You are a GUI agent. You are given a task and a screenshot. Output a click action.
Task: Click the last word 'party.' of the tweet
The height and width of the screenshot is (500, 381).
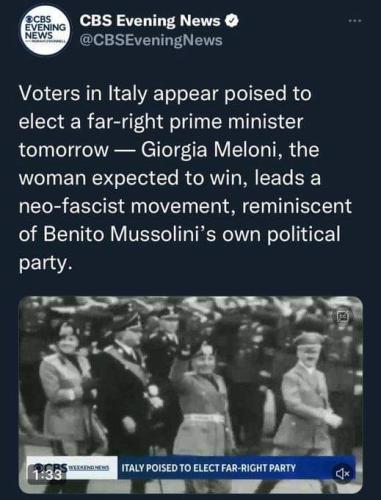(x=45, y=263)
